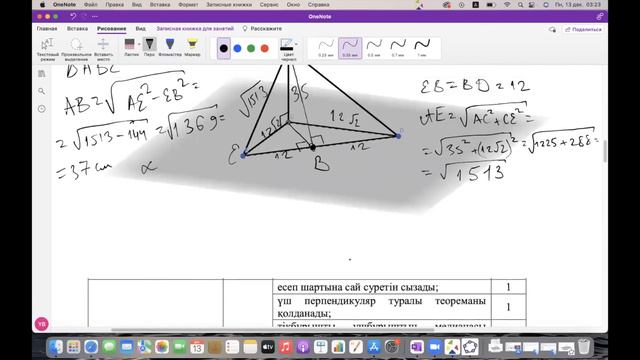Screen dimensions: 640x360
Task: Switch to Вид ribbon tab
Action: (x=140, y=29)
